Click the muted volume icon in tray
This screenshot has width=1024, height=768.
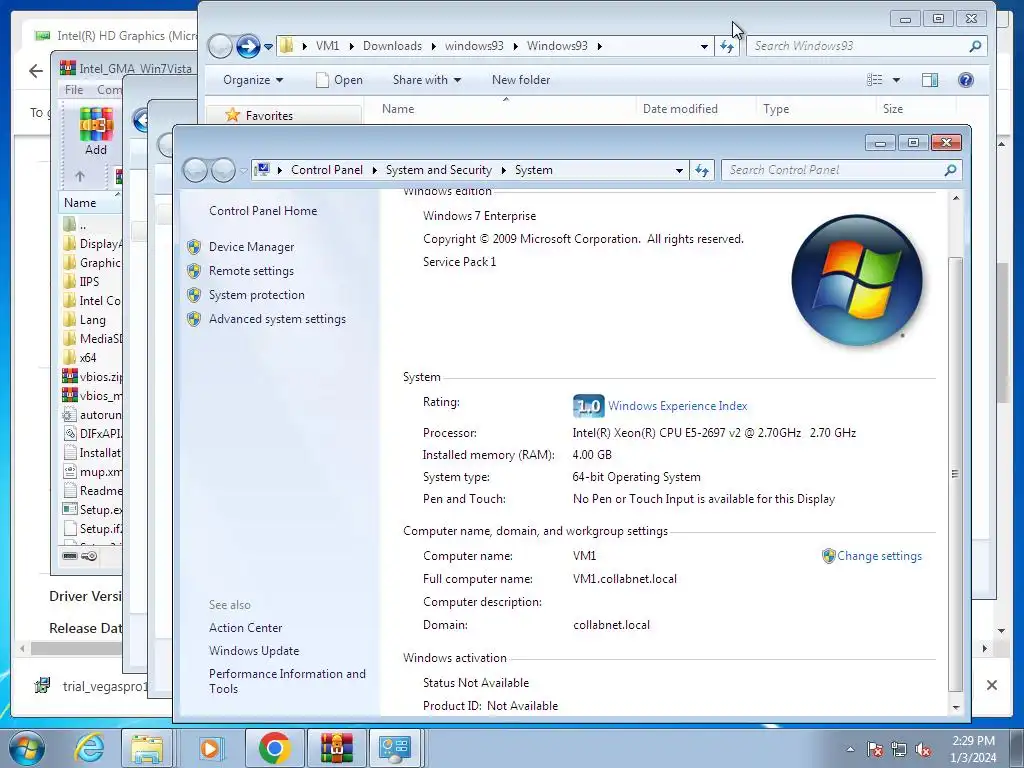tap(923, 750)
